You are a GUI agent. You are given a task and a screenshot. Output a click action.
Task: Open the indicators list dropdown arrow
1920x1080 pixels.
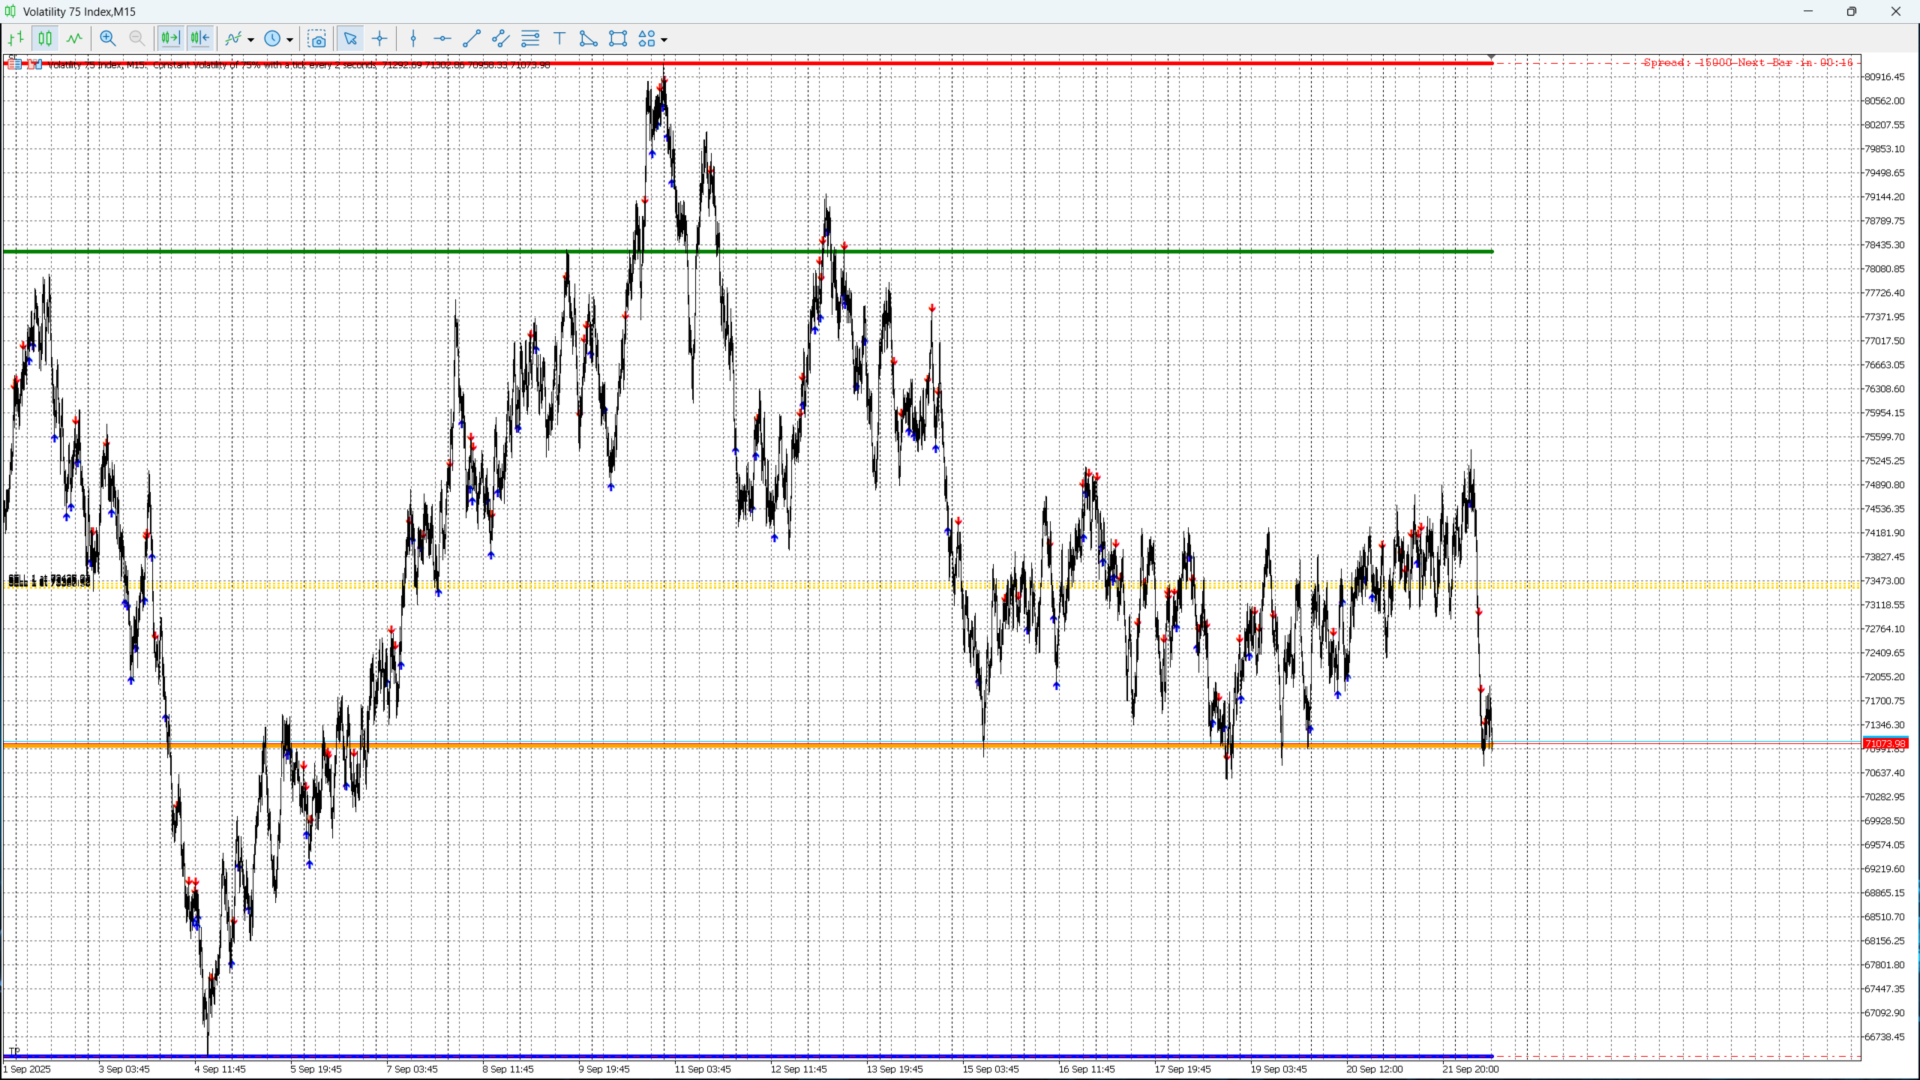[251, 40]
